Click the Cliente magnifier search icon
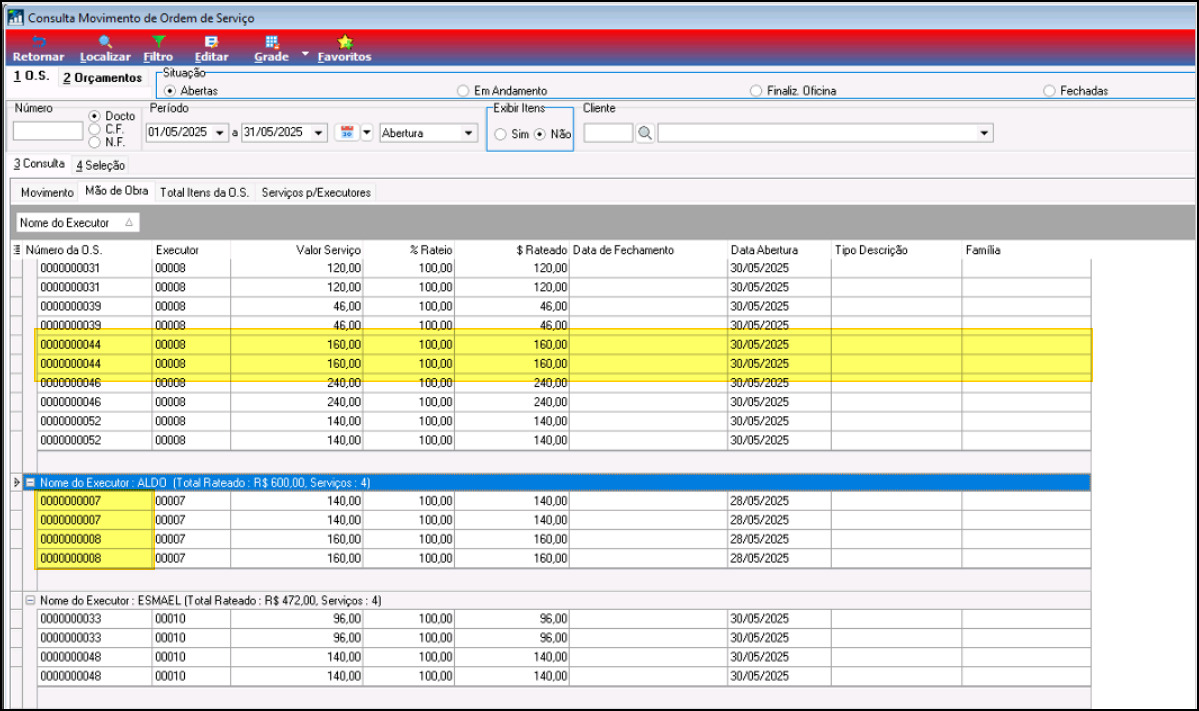 click(645, 133)
